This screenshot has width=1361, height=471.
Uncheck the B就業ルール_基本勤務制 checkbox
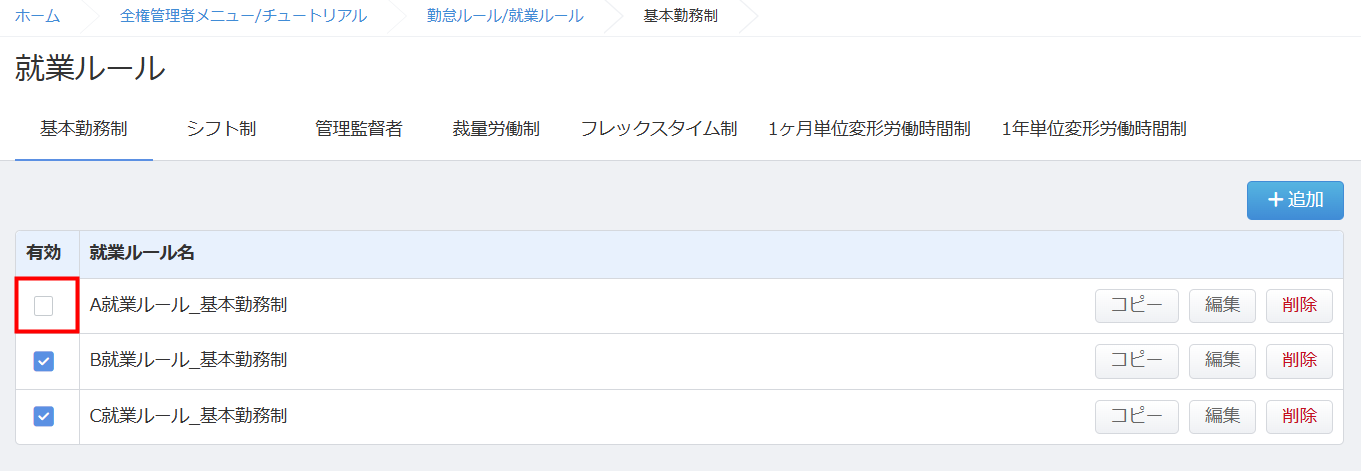point(44,361)
